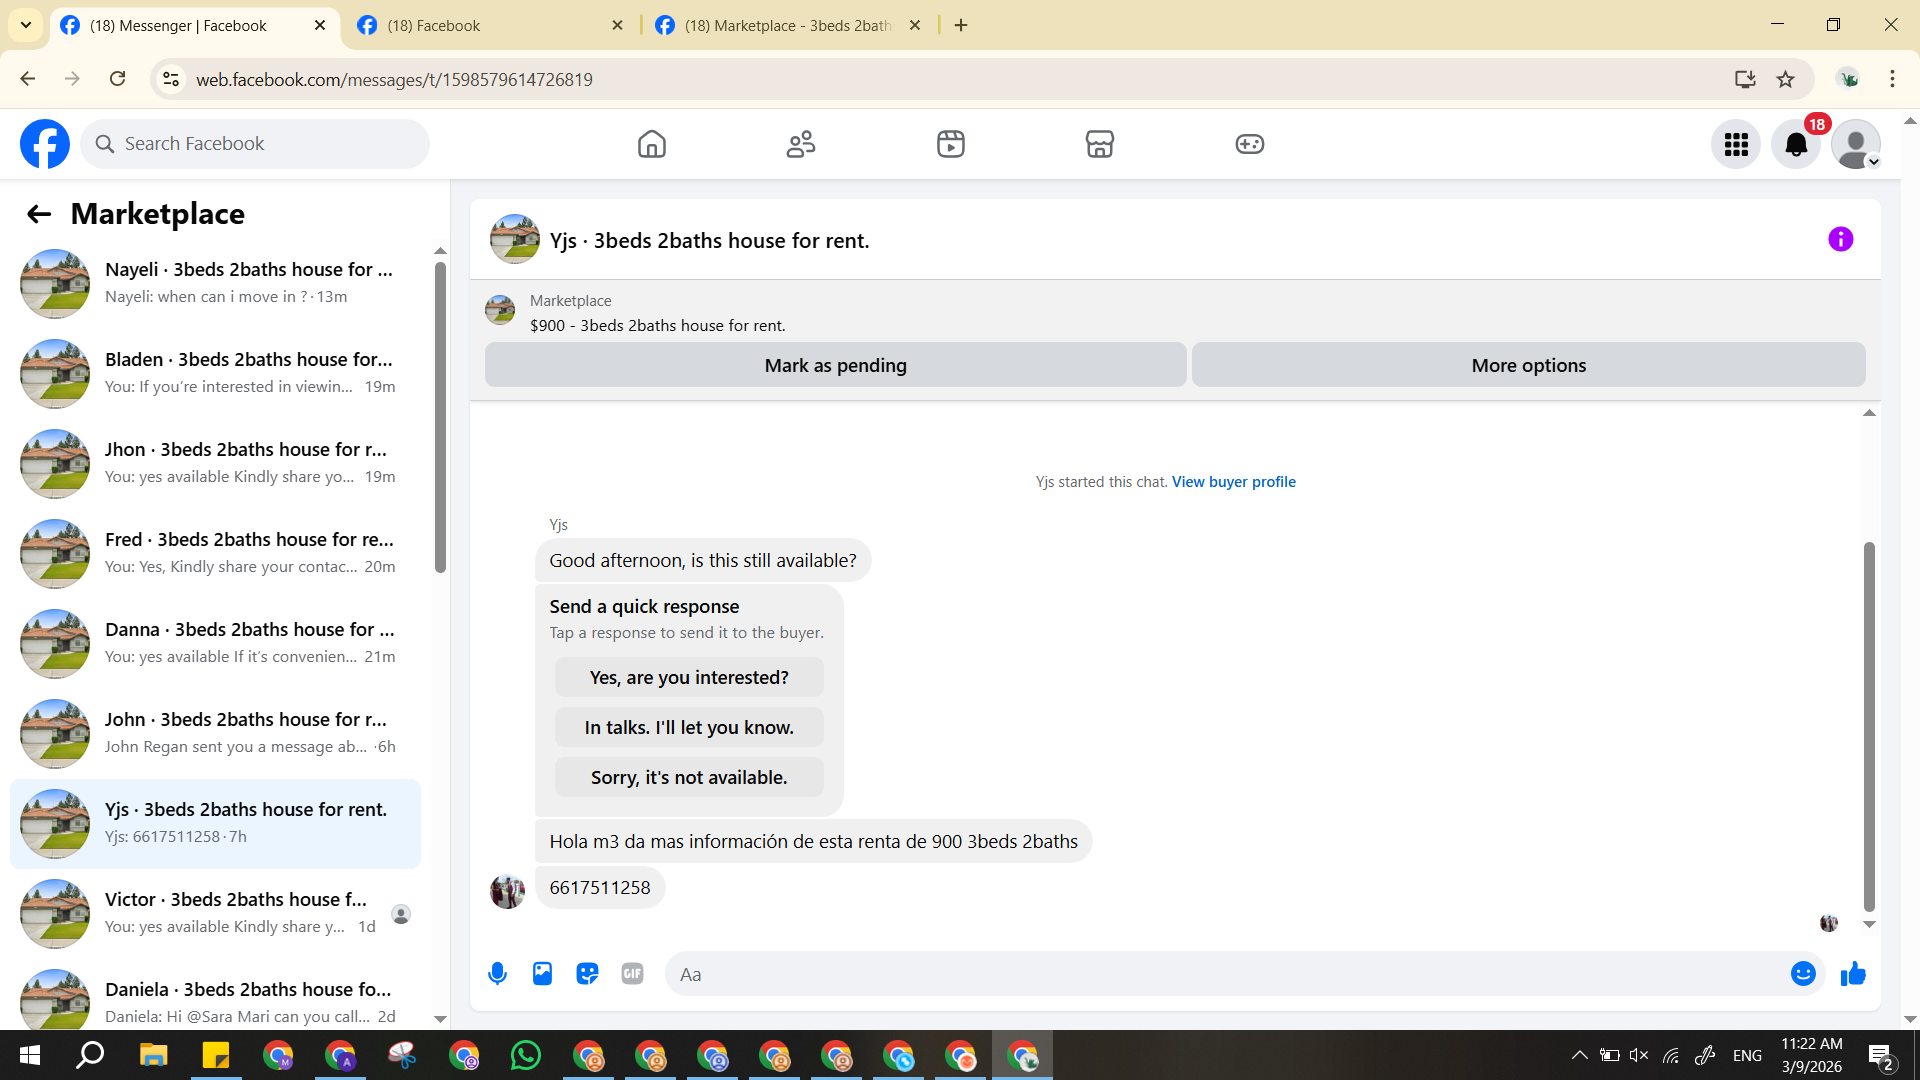Attach a photo using the image icon
The width and height of the screenshot is (1920, 1080).
(542, 974)
